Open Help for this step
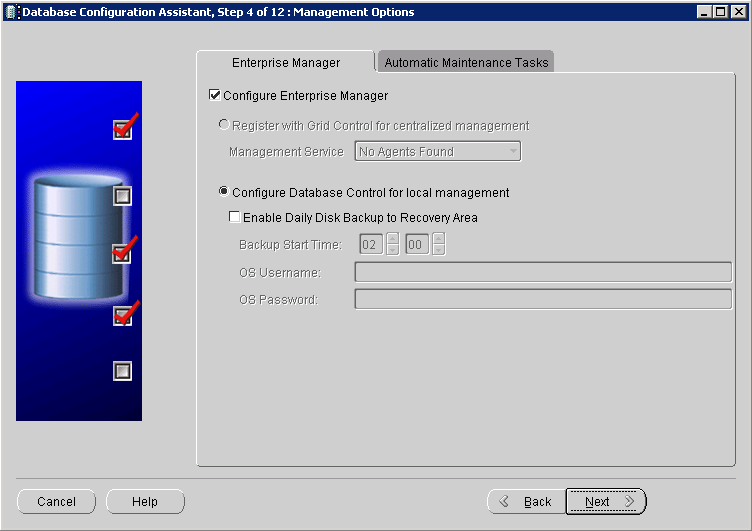752x531 pixels. tap(145, 501)
